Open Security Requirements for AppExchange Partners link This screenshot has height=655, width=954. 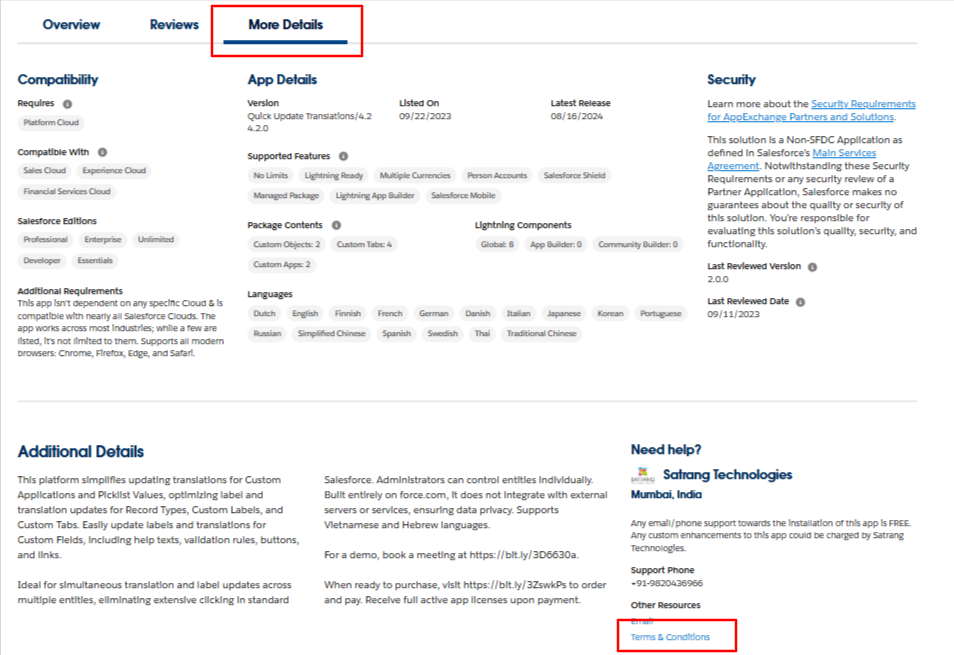tap(811, 110)
